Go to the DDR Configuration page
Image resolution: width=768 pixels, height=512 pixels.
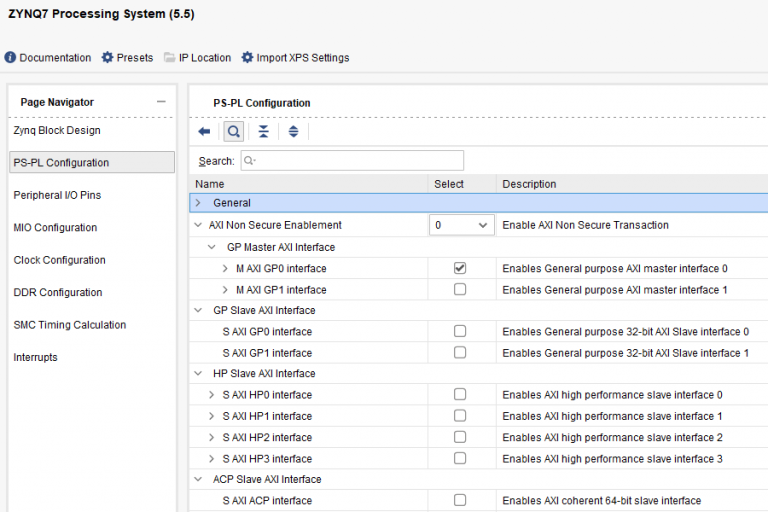(57, 293)
